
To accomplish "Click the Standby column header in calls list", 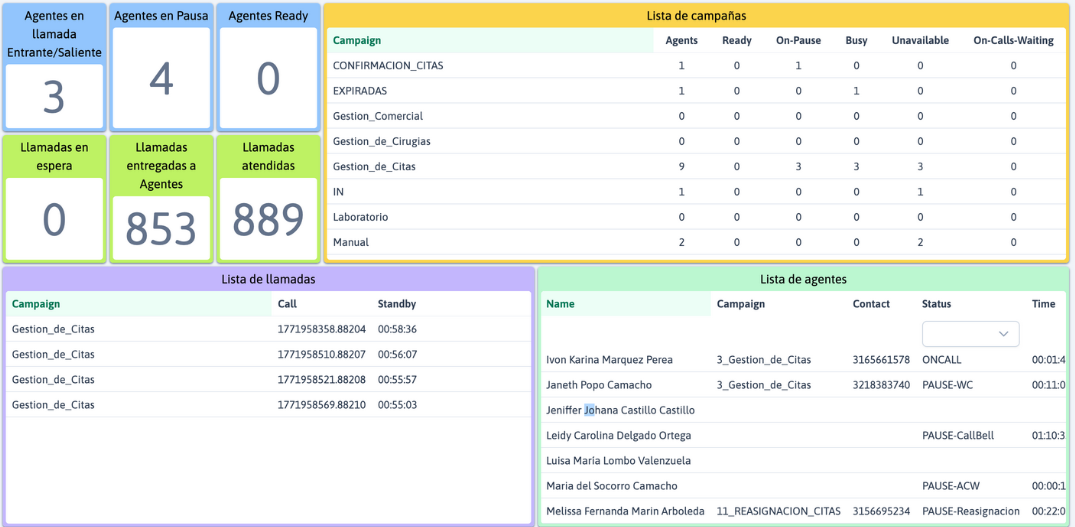I will [396, 304].
